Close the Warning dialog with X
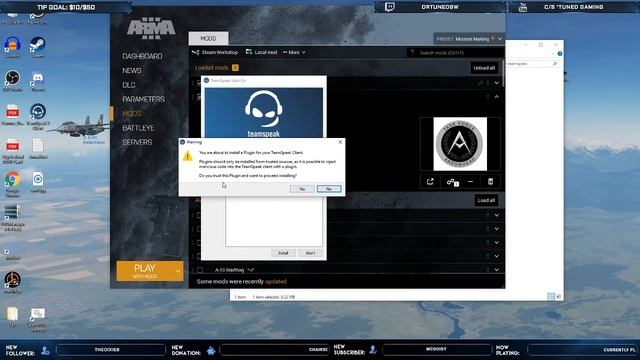This screenshot has height=360, width=640. click(x=340, y=142)
